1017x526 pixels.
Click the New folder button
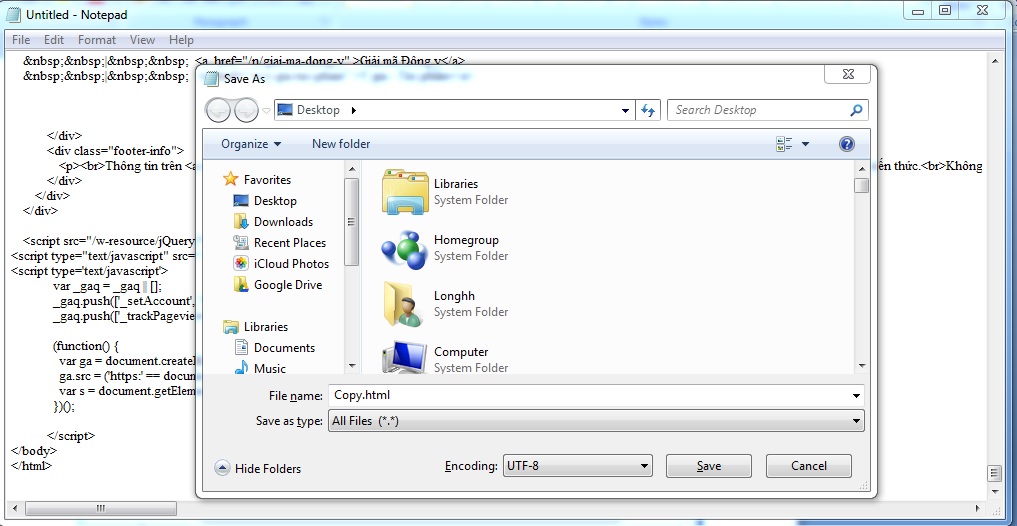pos(341,144)
